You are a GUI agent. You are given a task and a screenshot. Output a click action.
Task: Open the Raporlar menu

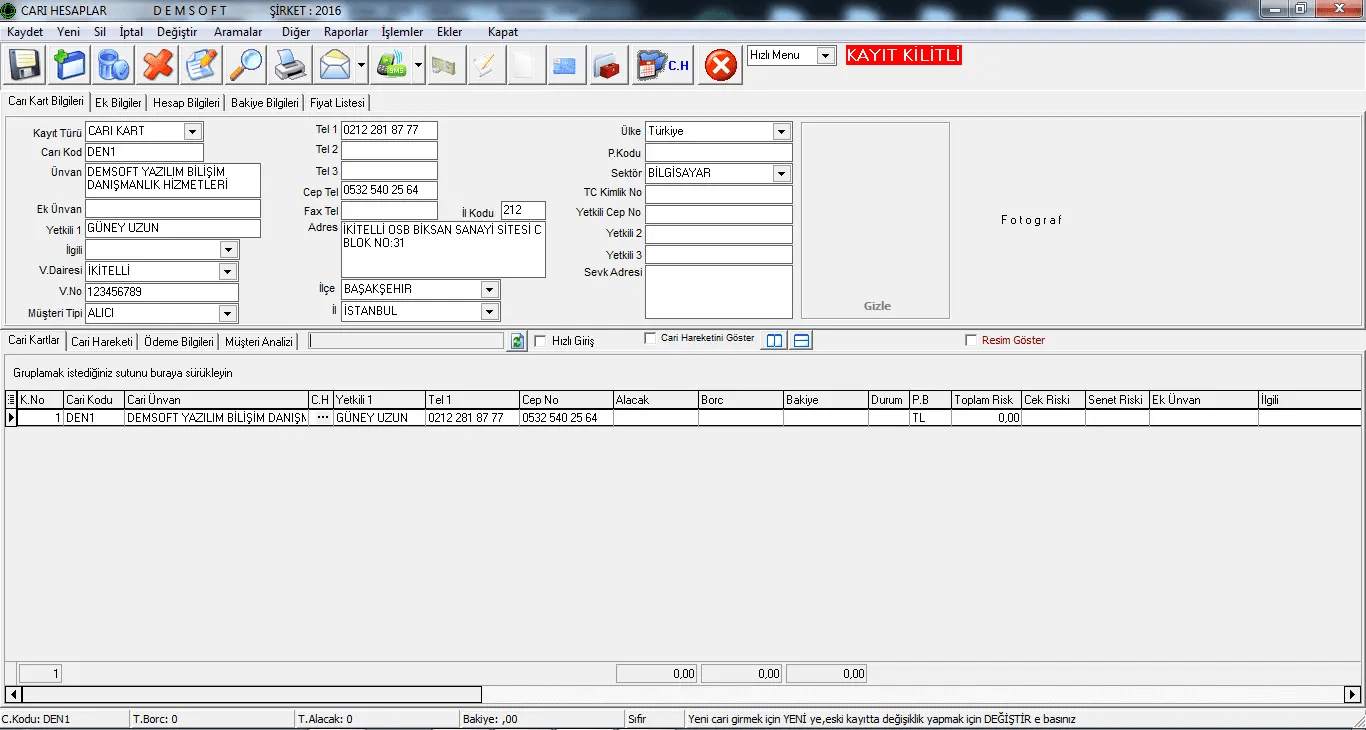pyautogui.click(x=346, y=32)
